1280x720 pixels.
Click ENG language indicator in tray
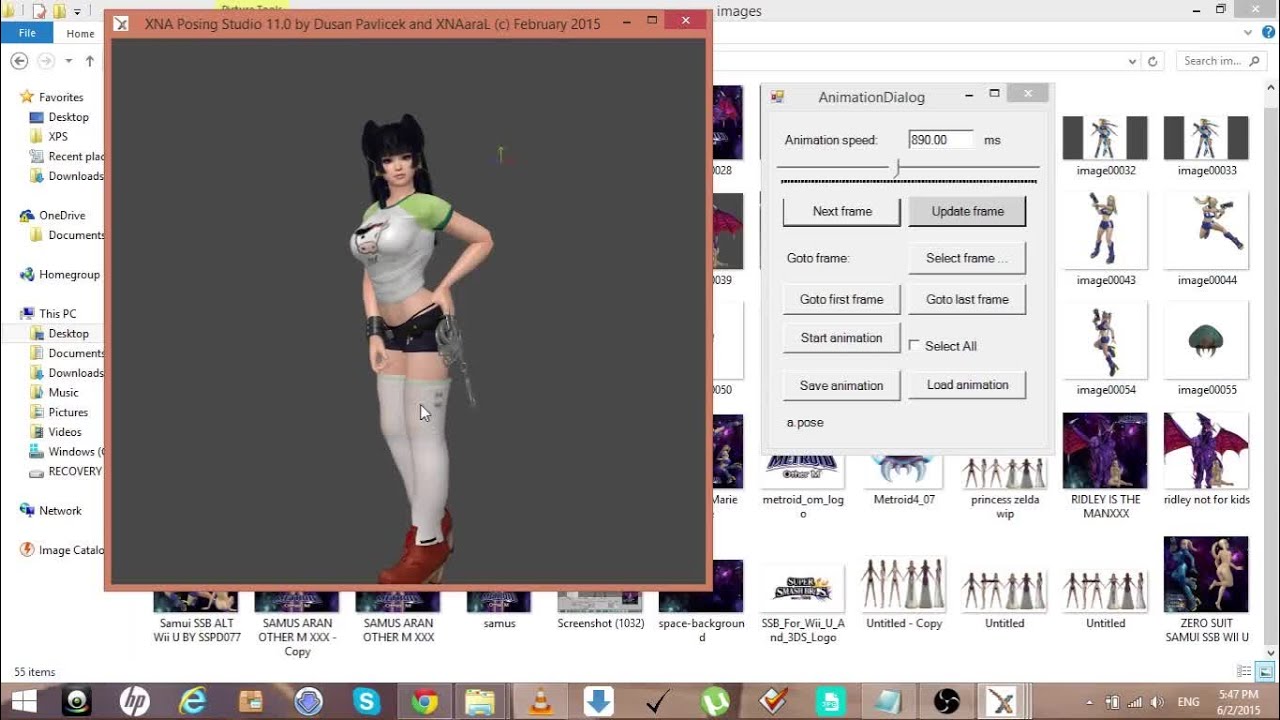(1189, 702)
